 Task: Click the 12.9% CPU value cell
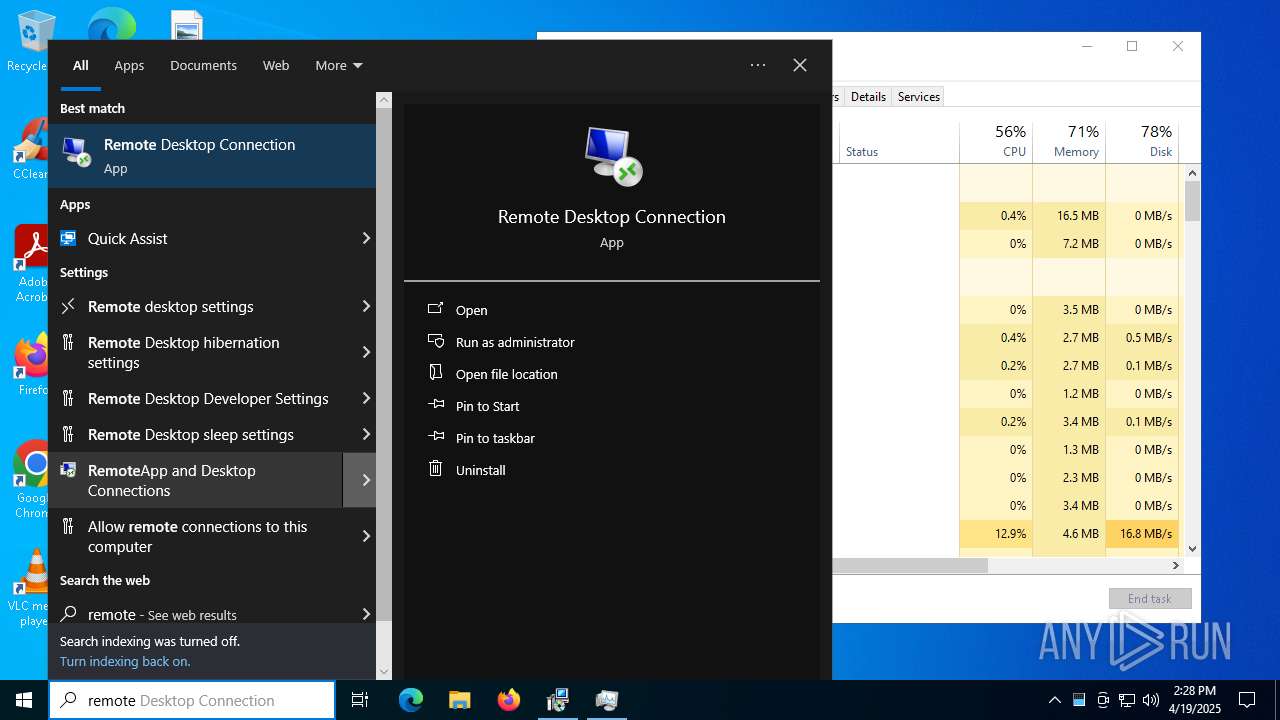[x=996, y=534]
